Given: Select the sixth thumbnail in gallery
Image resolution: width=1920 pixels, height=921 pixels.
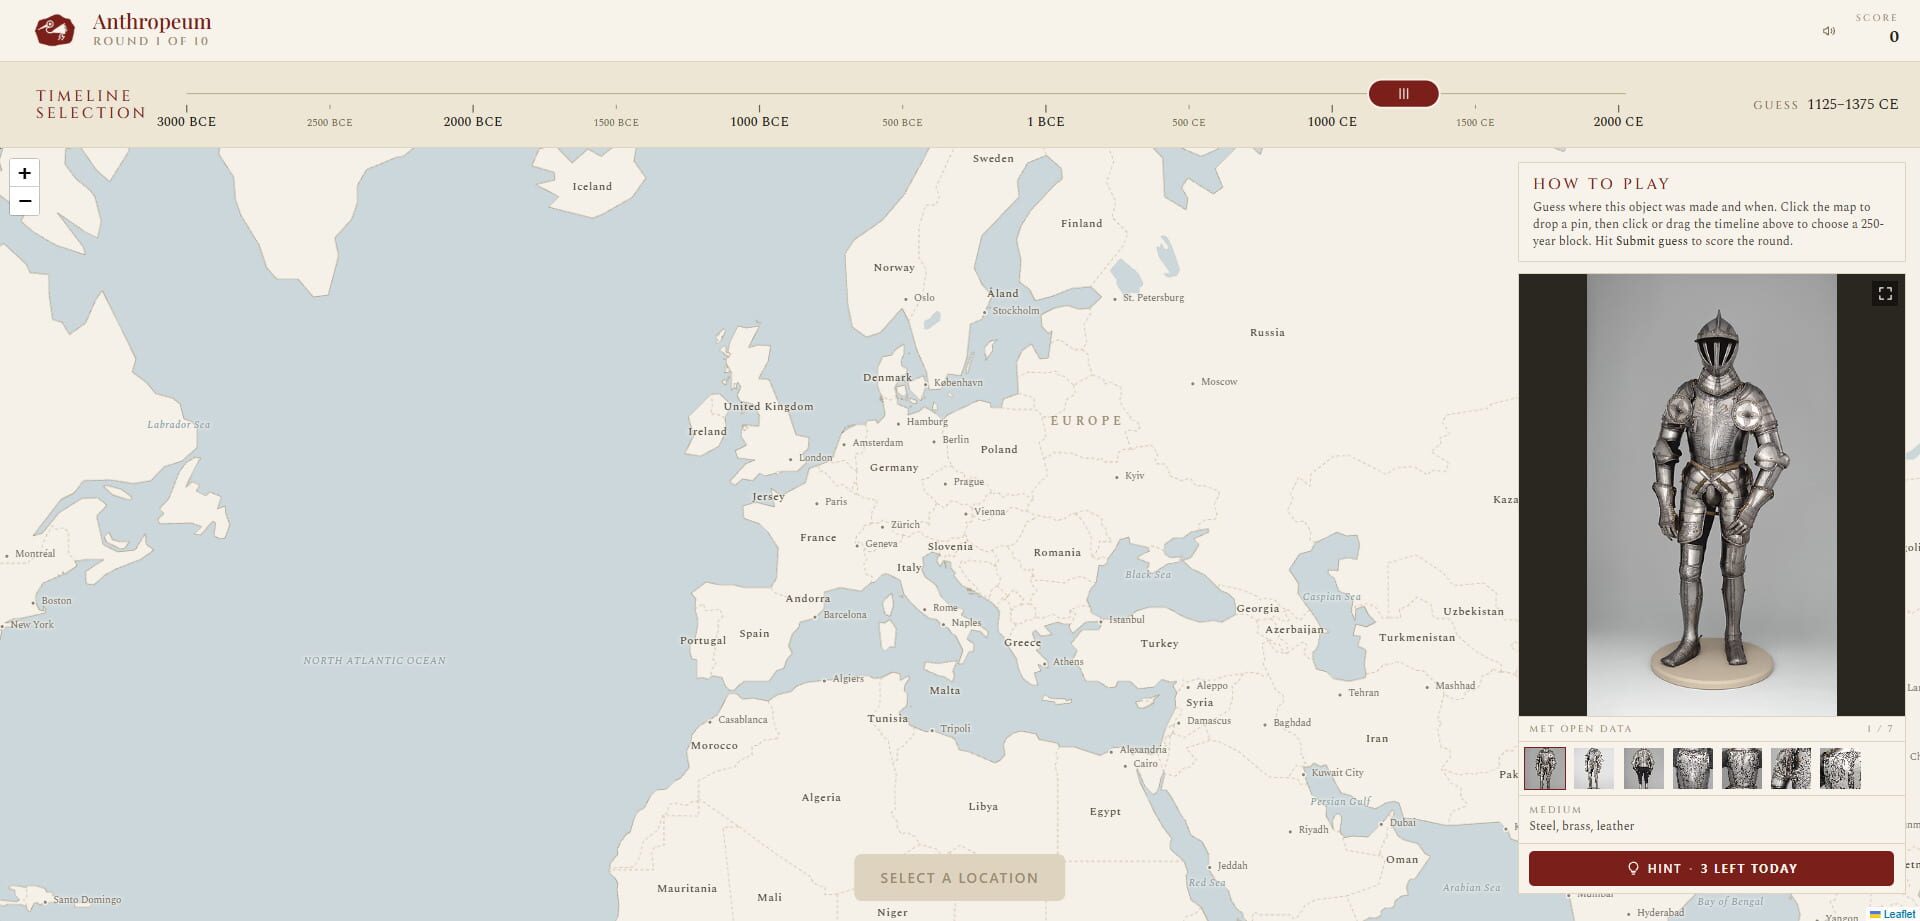Looking at the screenshot, I should coord(1791,768).
